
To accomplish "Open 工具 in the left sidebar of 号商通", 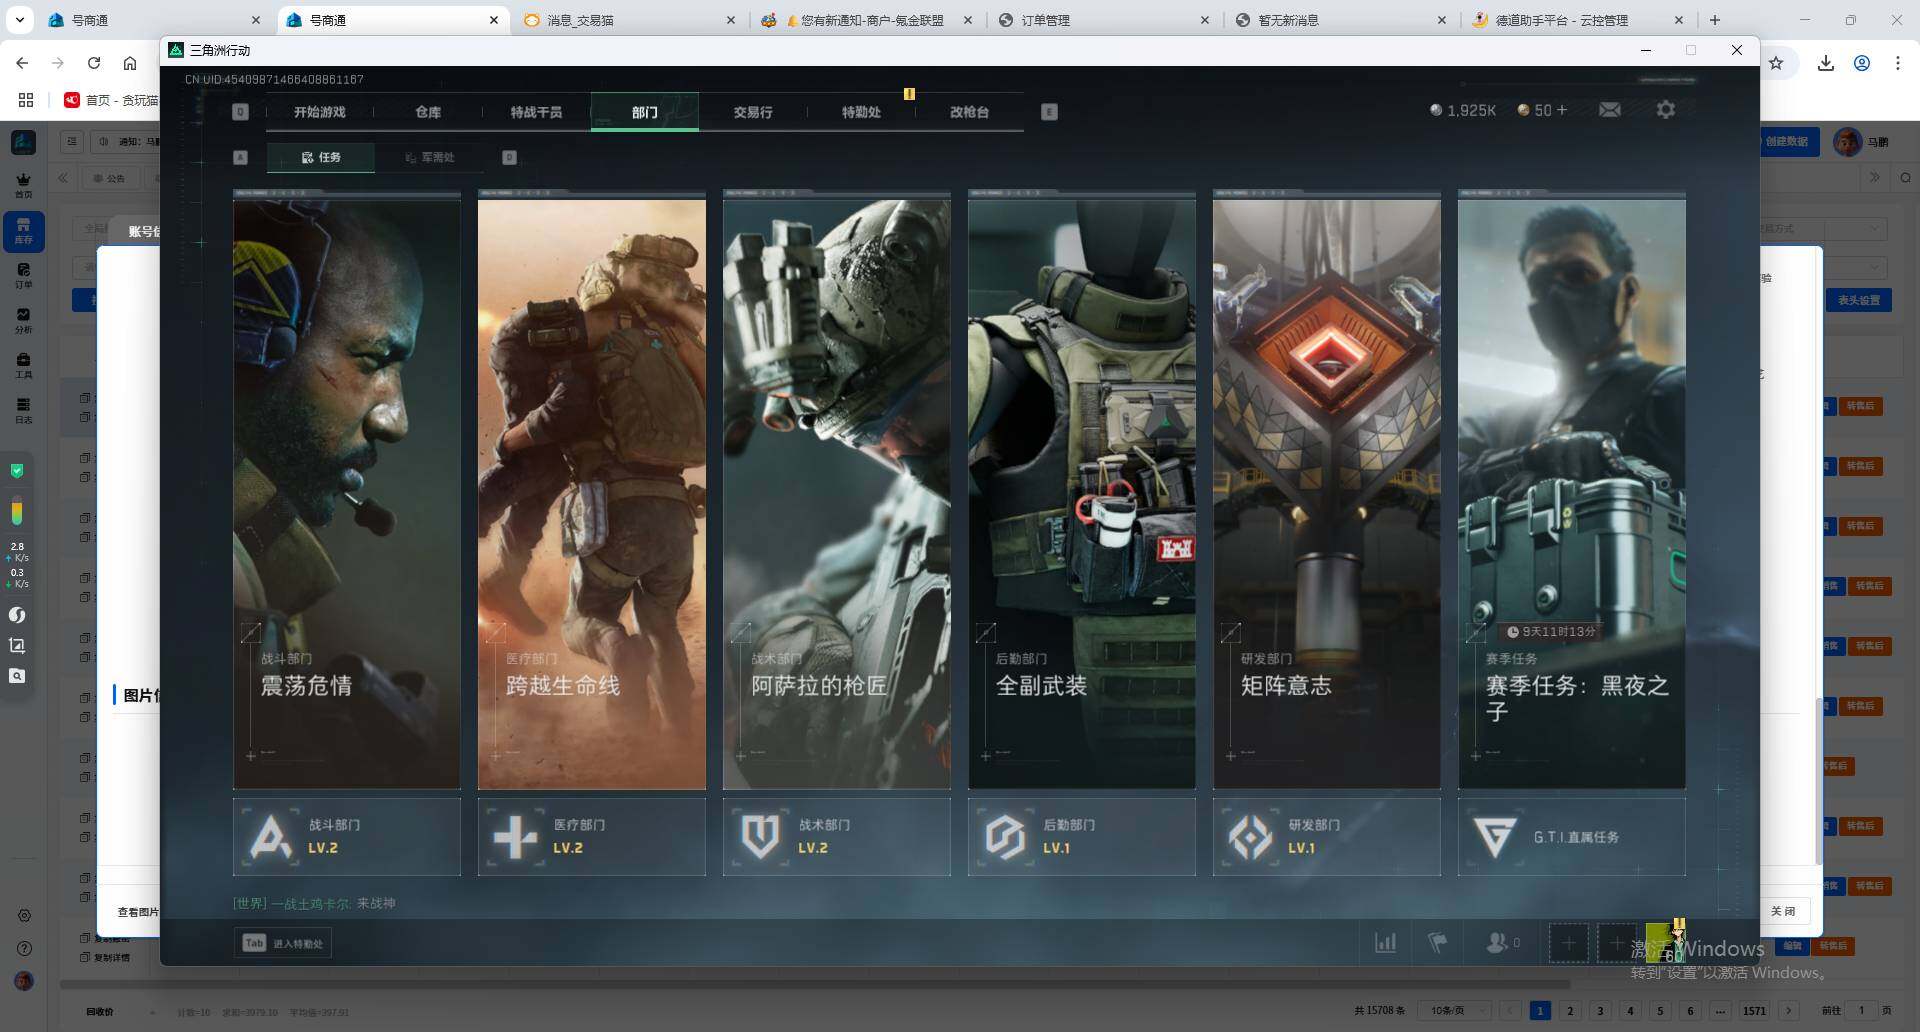I will [23, 365].
